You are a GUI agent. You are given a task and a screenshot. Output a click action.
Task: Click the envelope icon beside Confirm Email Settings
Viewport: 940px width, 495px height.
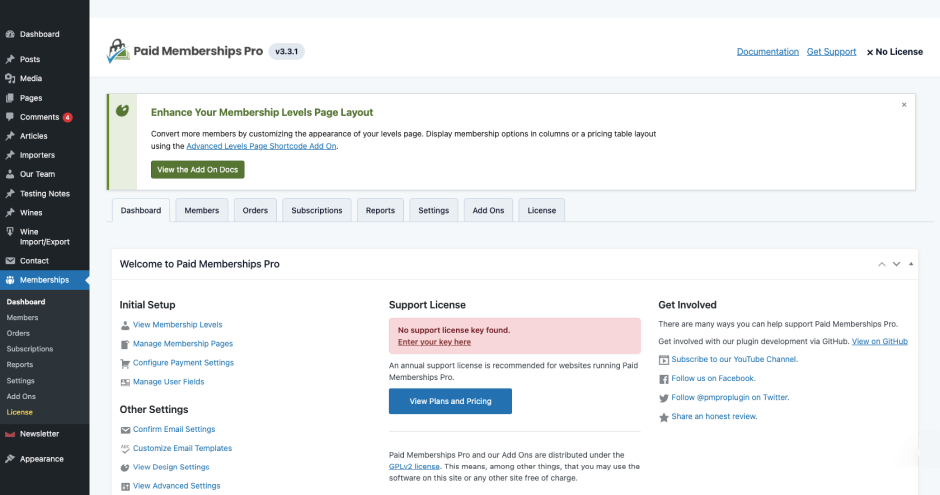(x=125, y=430)
